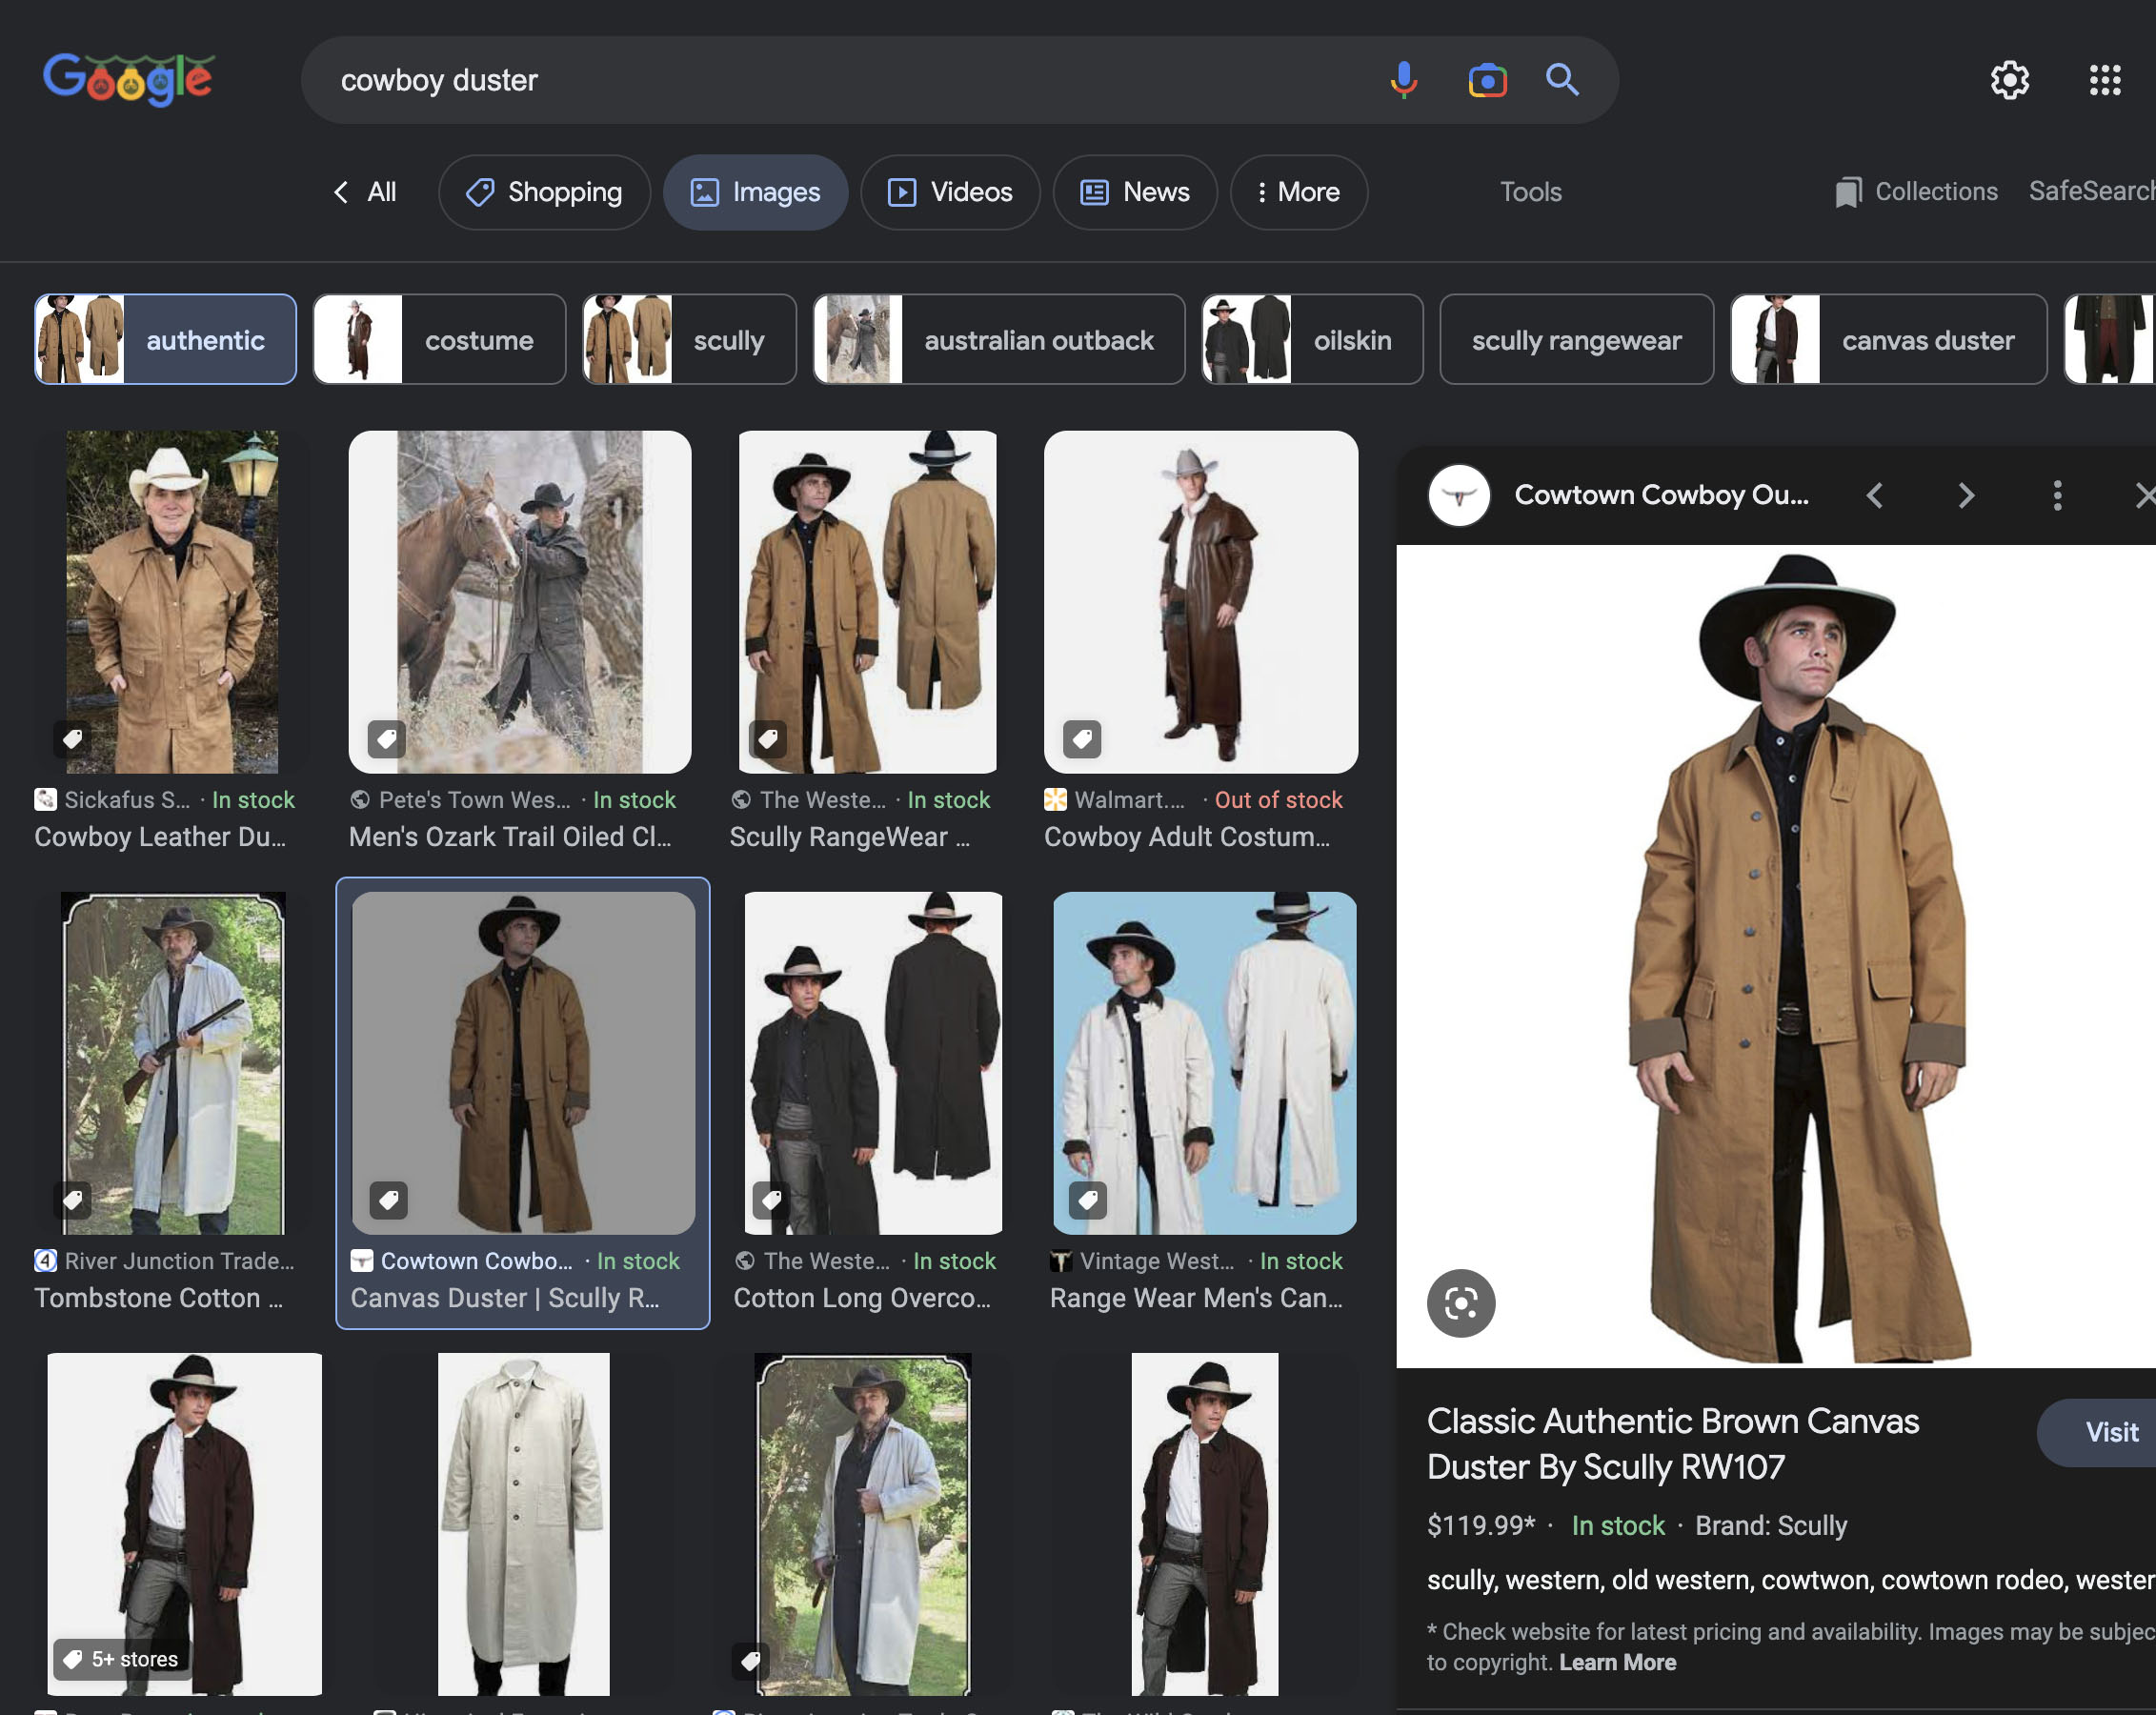Go to previous image in preview panel

point(1875,495)
